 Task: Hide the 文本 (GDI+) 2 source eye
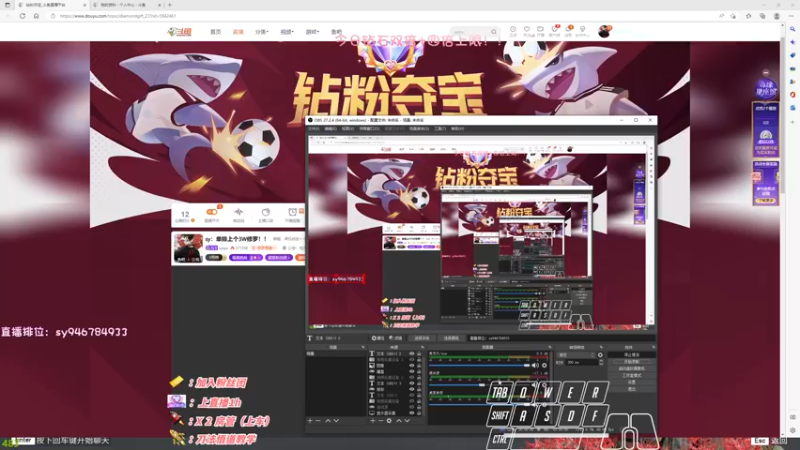(x=412, y=353)
